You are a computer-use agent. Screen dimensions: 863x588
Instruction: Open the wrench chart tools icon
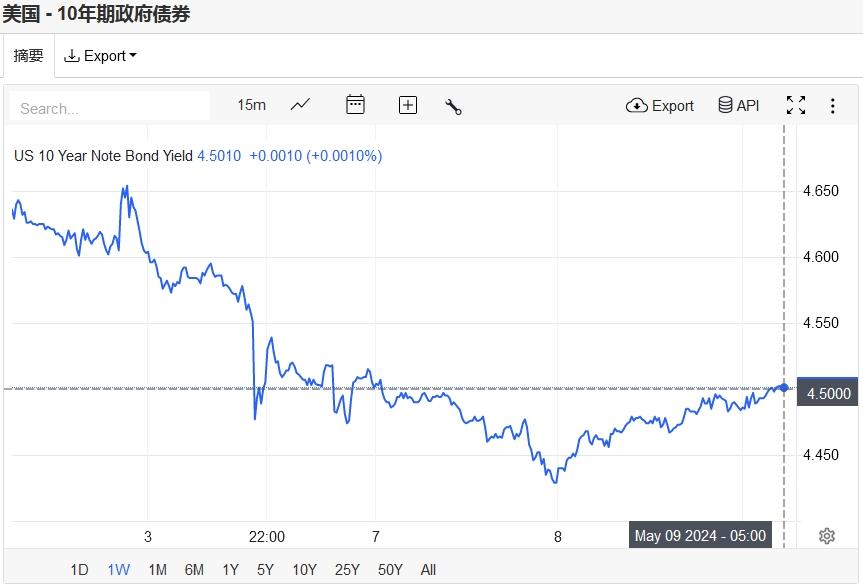[x=453, y=106]
